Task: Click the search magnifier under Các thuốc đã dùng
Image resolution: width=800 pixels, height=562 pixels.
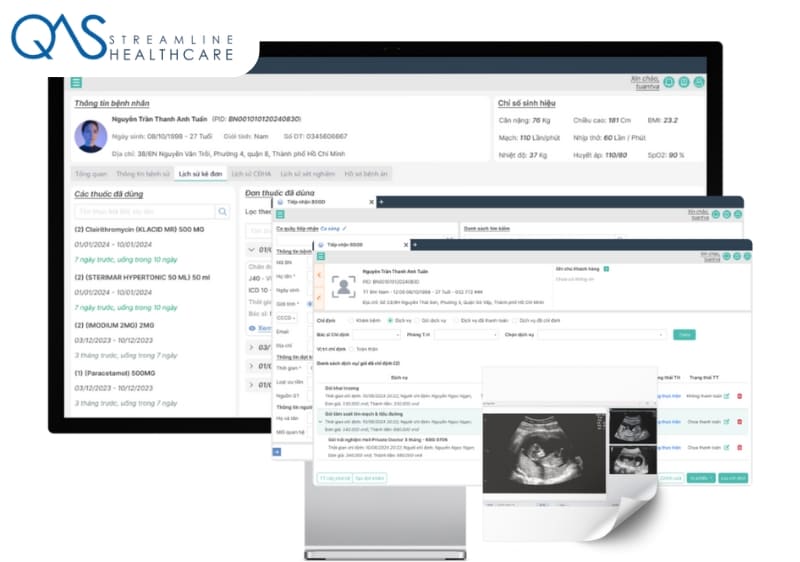Action: pyautogui.click(x=222, y=211)
